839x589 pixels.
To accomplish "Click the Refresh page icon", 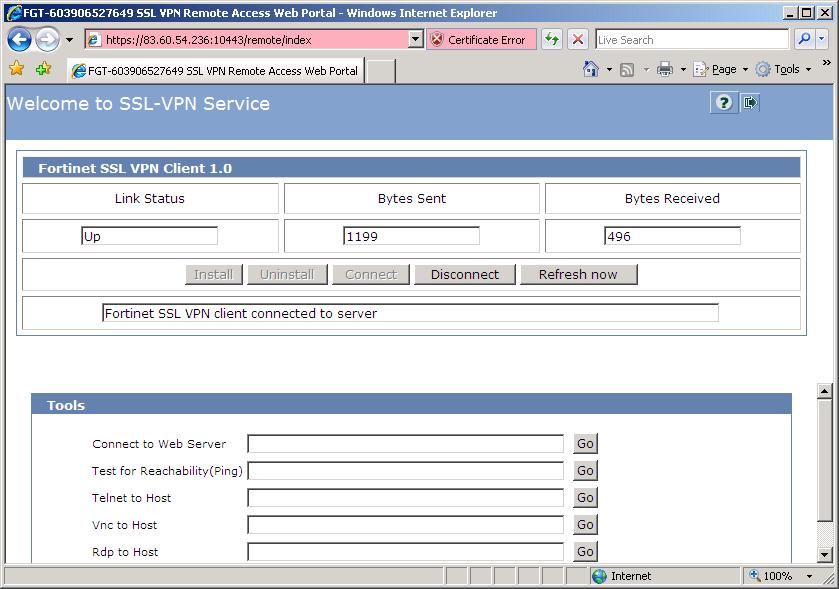I will point(551,40).
